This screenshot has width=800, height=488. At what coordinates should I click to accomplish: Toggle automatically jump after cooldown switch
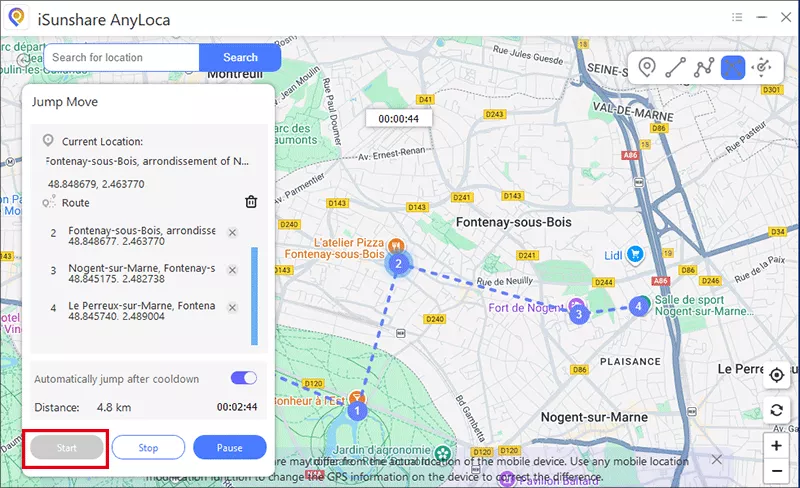click(244, 378)
